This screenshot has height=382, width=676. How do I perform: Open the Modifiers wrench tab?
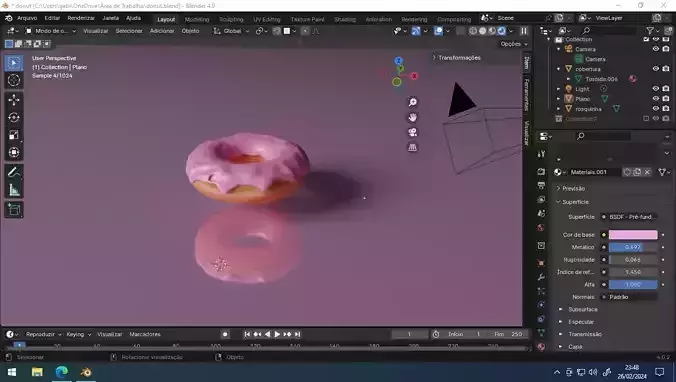(x=541, y=277)
